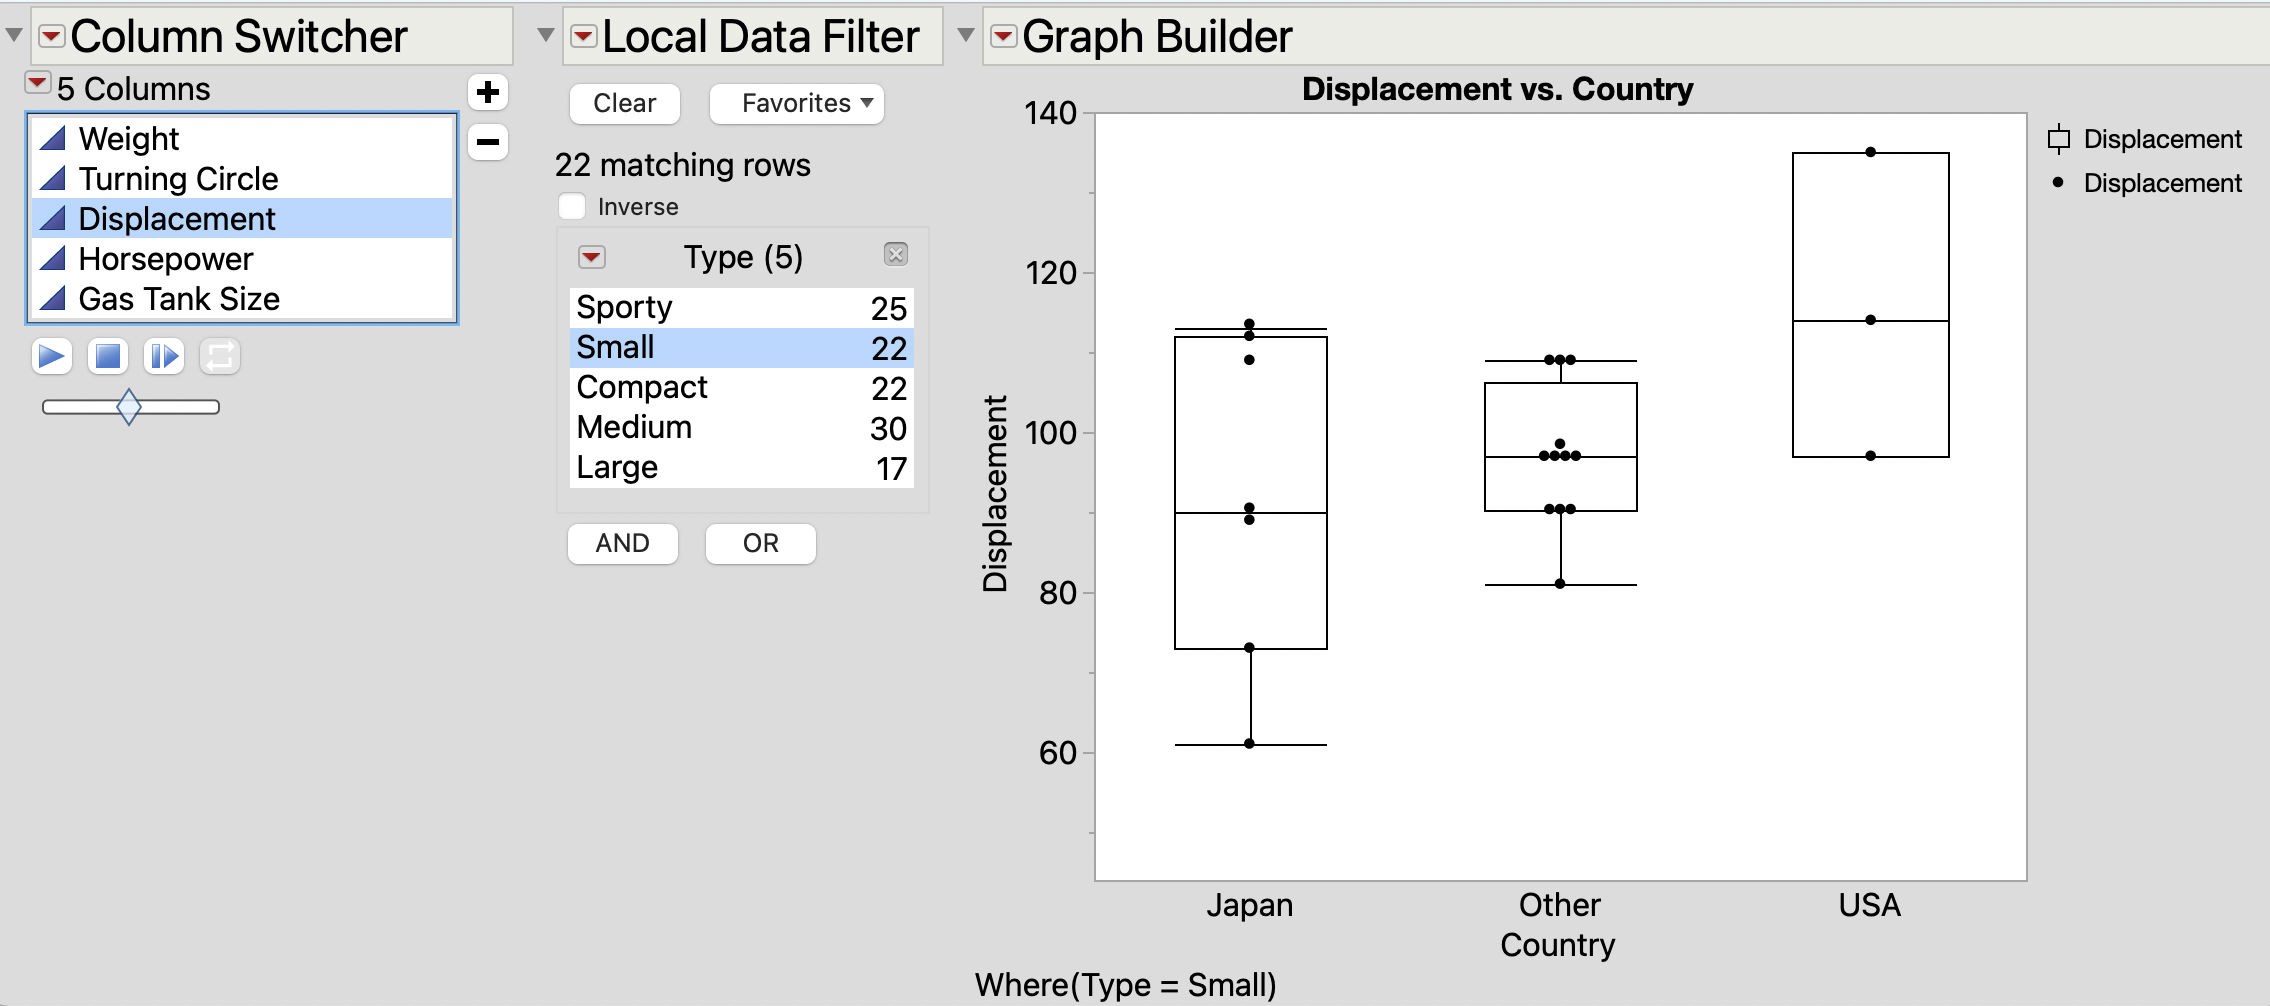Close the Type filter via its X icon
Screen dimensions: 2270x1006
[x=897, y=255]
